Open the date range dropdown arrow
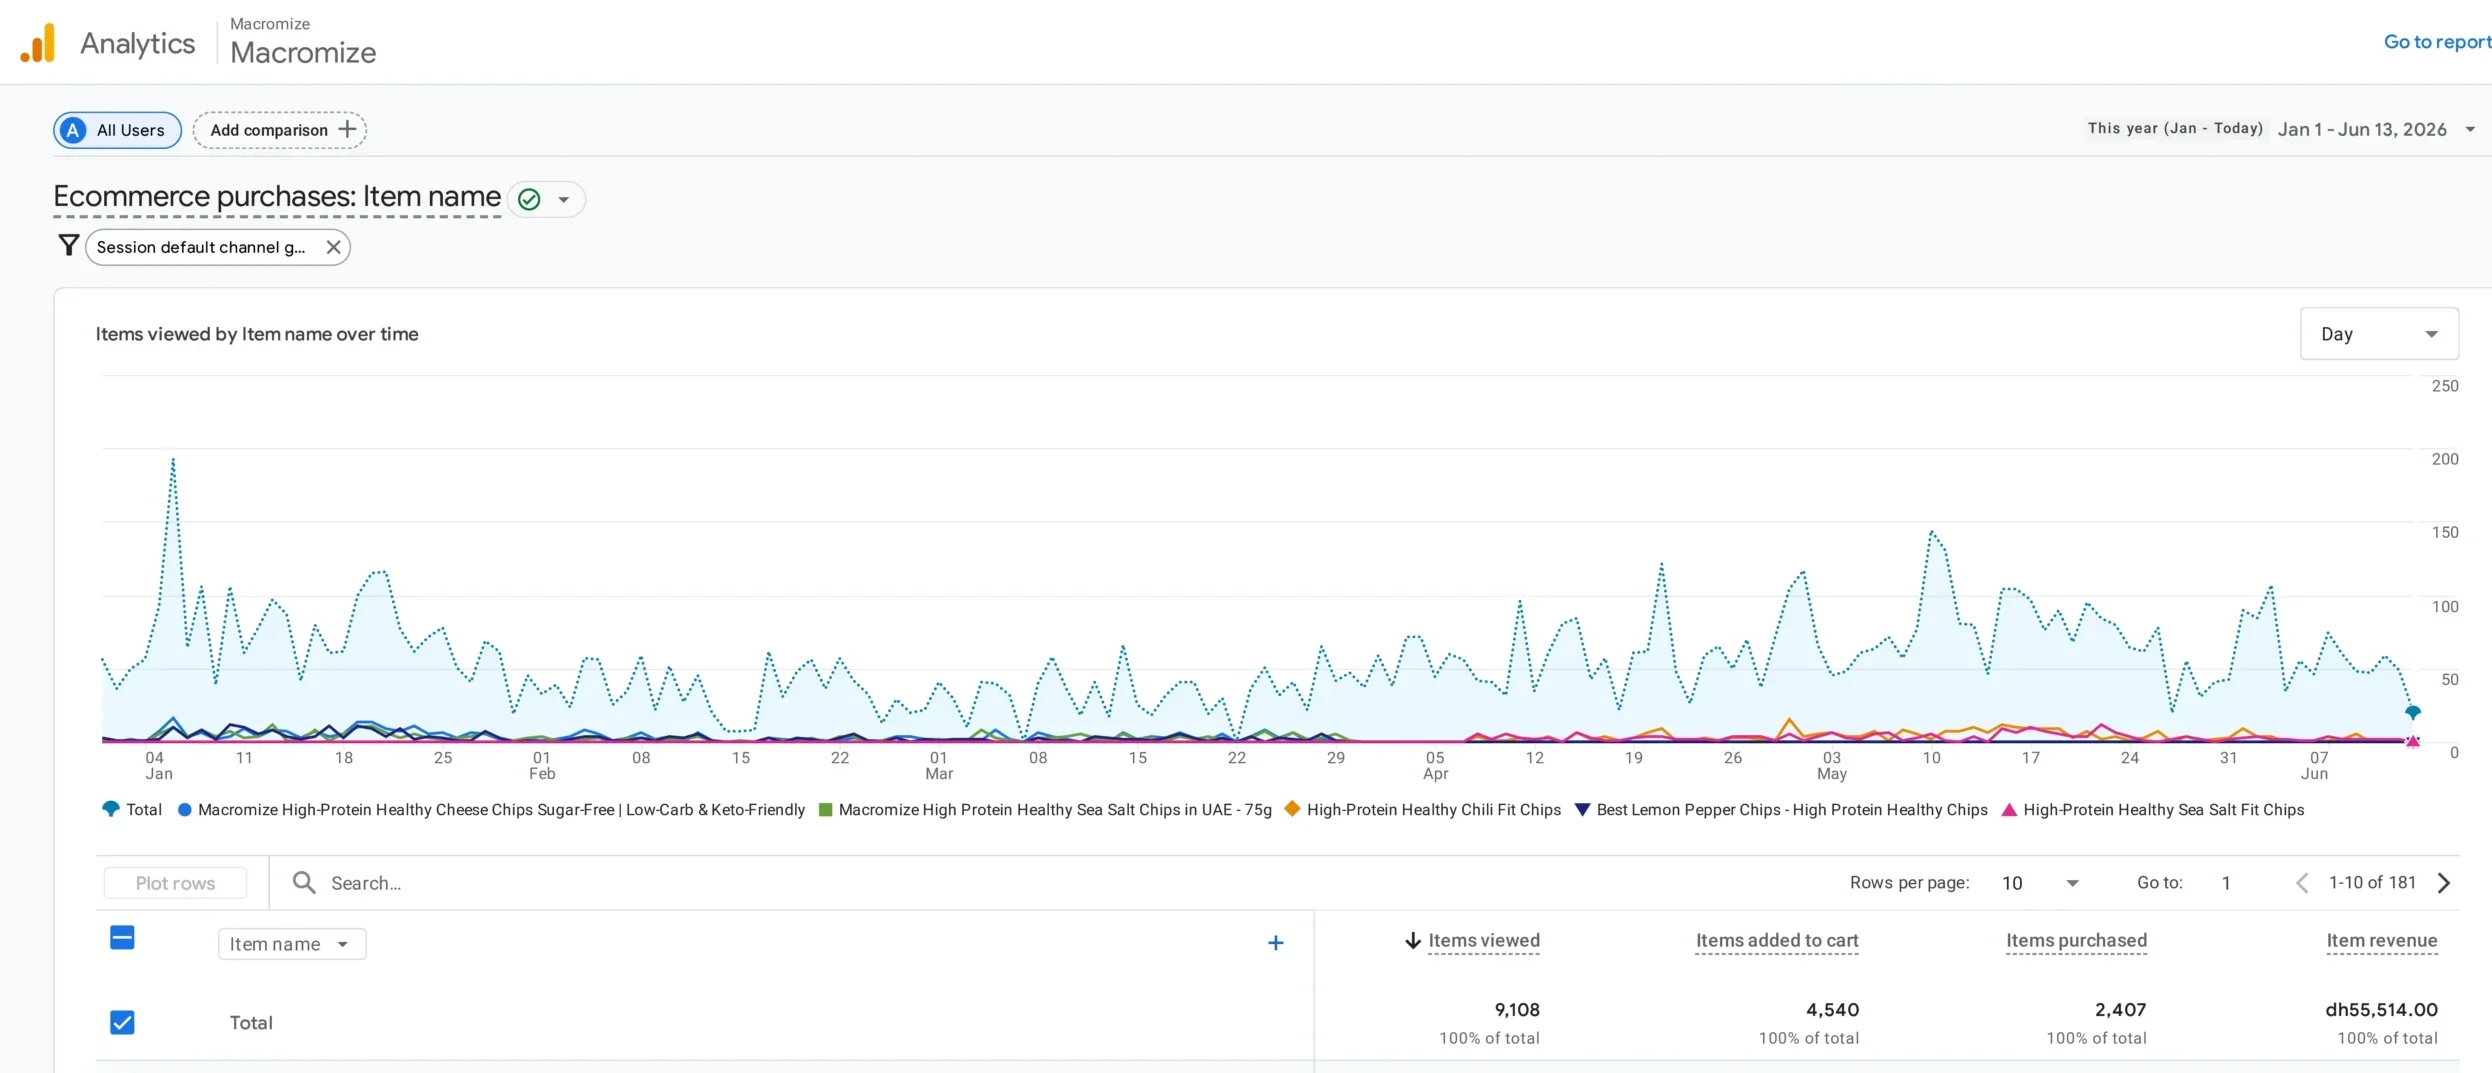The image size is (2492, 1073). (2469, 129)
